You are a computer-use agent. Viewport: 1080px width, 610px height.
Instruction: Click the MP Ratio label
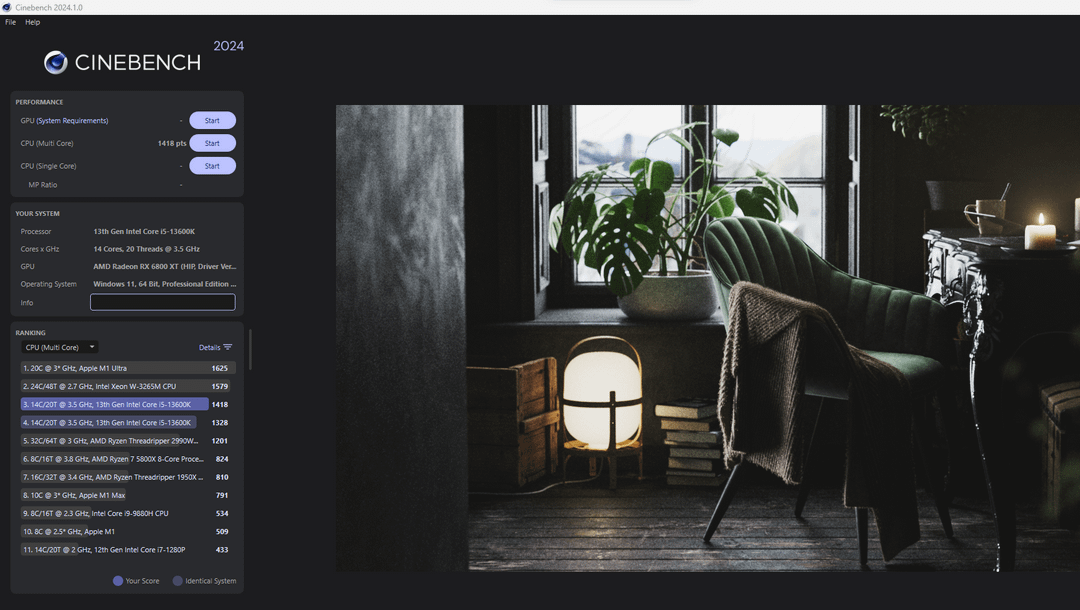(43, 185)
